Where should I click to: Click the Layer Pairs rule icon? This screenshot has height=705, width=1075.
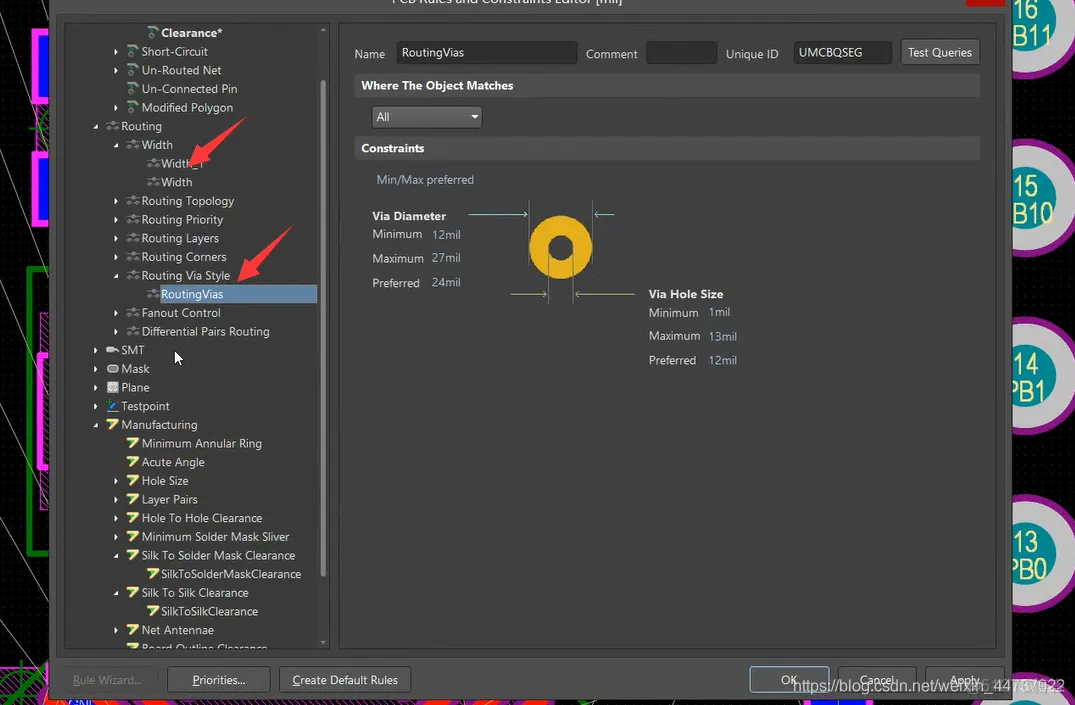[x=133, y=499]
